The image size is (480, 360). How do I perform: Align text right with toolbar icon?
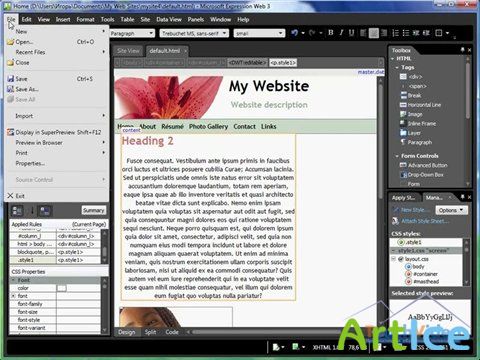(384, 33)
